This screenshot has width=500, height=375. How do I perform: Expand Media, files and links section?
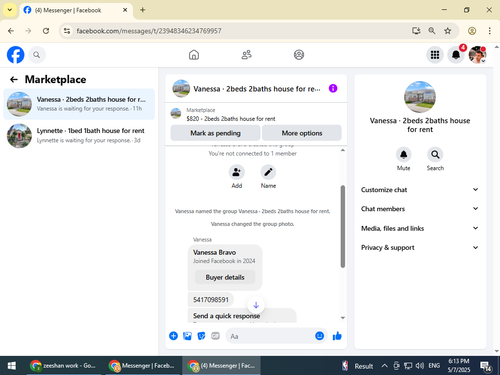point(419,228)
